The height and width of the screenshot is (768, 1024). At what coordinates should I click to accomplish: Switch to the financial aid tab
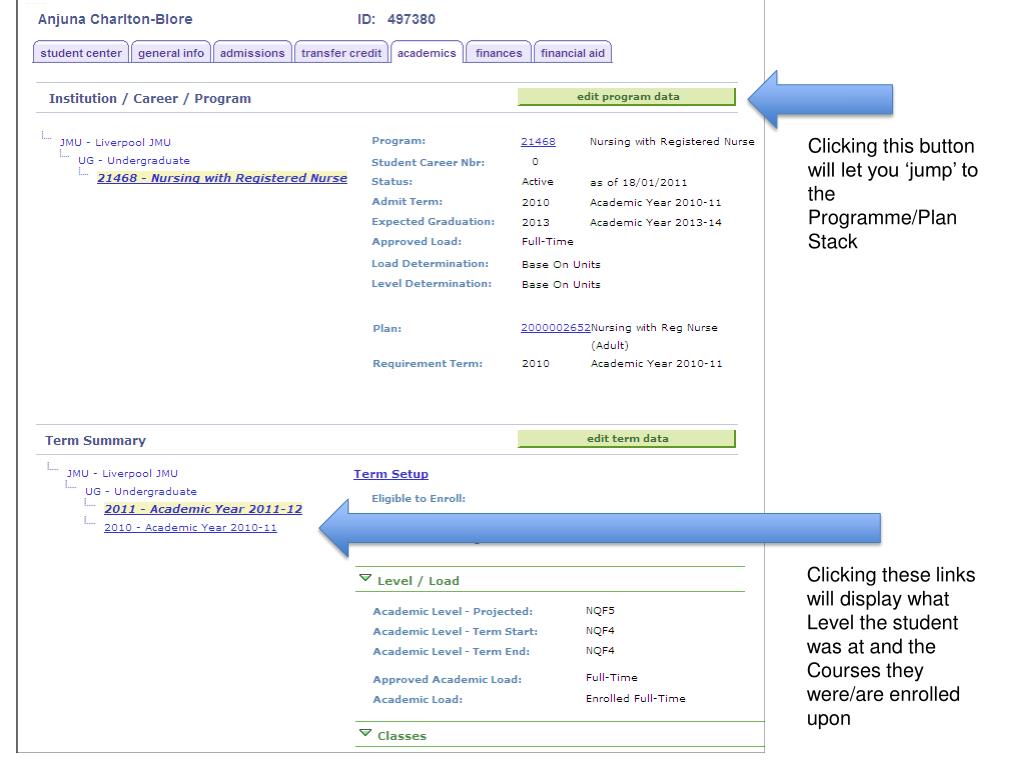click(x=573, y=53)
